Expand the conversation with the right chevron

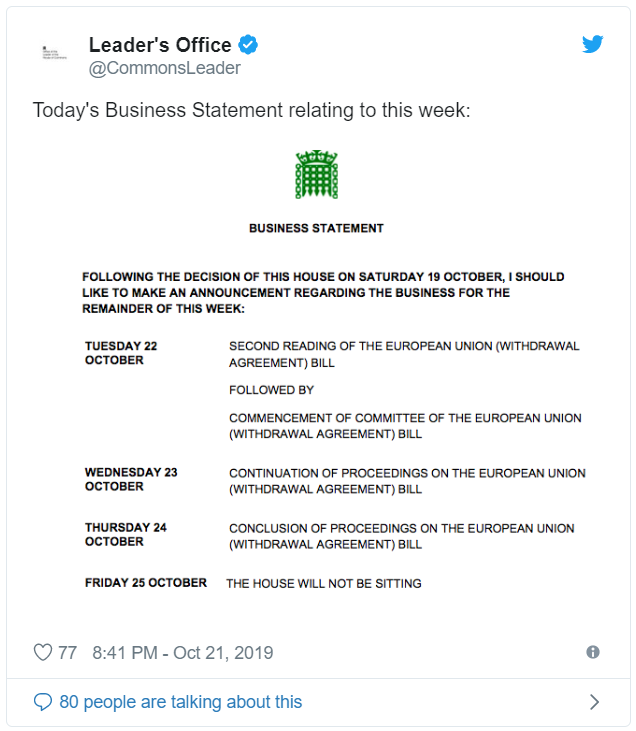[x=594, y=702]
